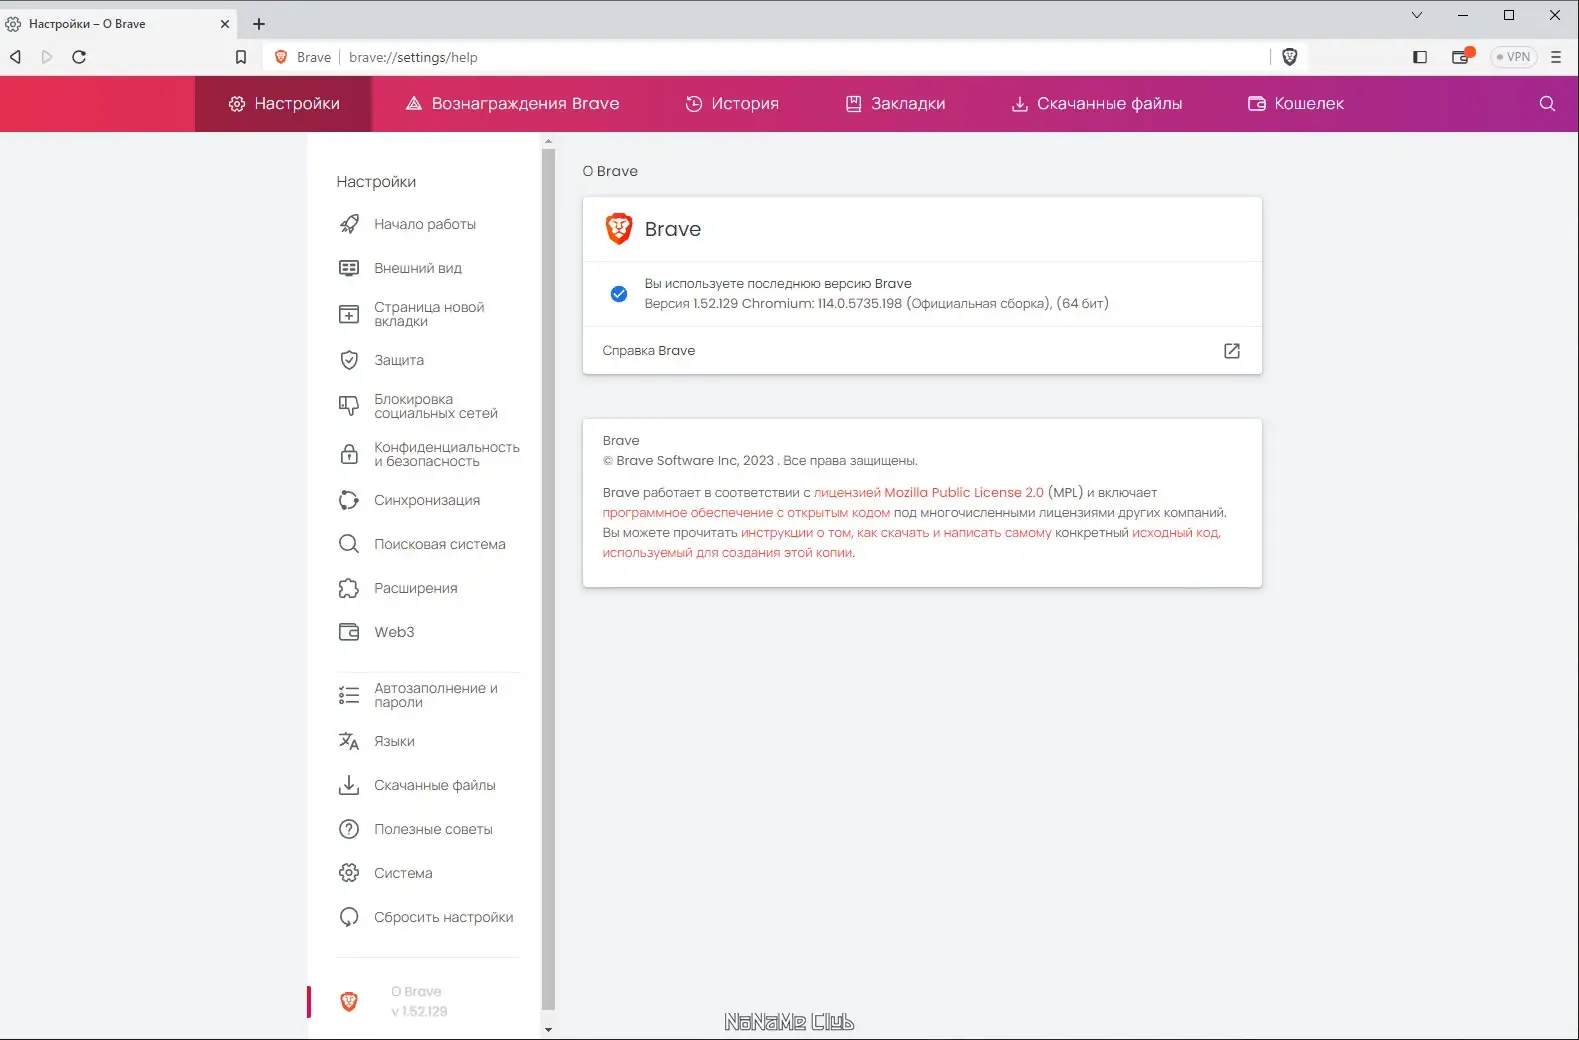The image size is (1579, 1040).
Task: Click the version text 1.52.129 Chromium line
Action: point(876,304)
